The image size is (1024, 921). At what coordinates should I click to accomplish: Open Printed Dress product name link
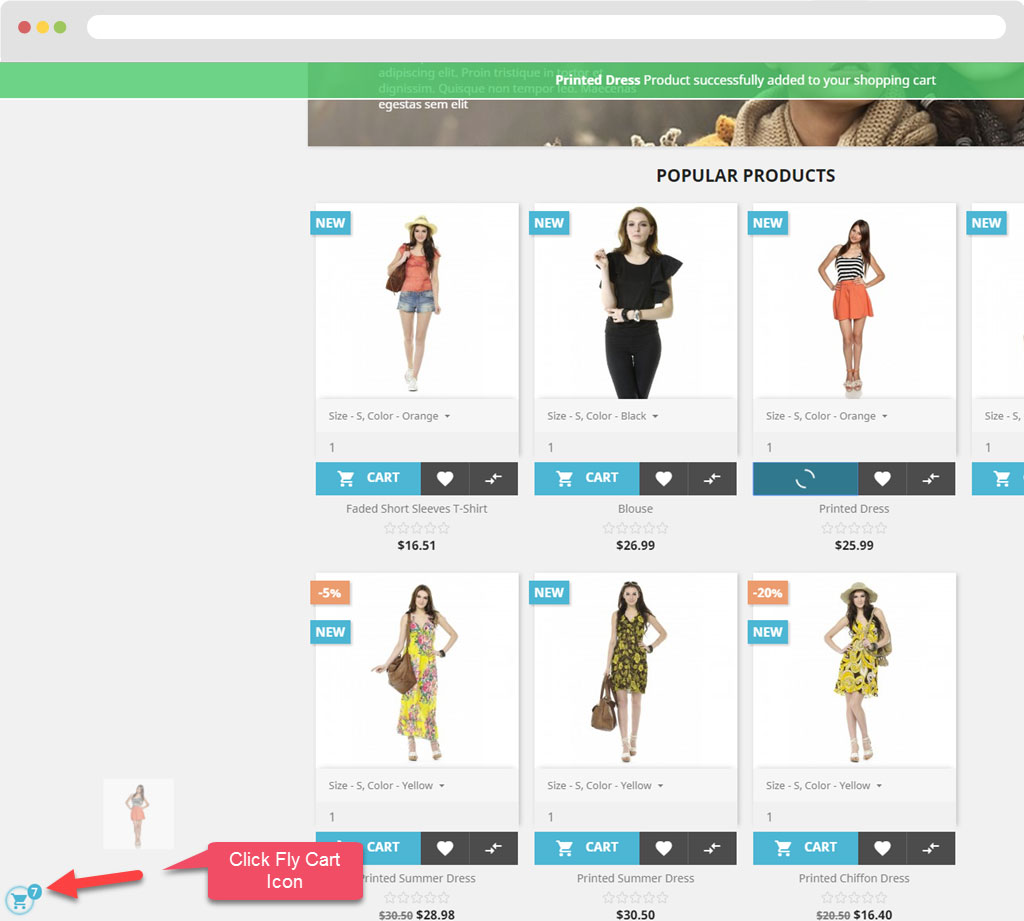tap(854, 509)
